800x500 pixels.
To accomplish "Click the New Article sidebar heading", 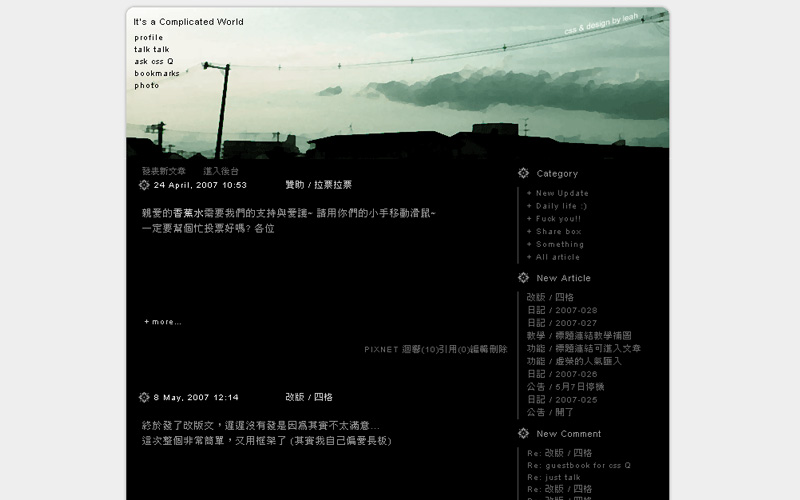I will (563, 278).
